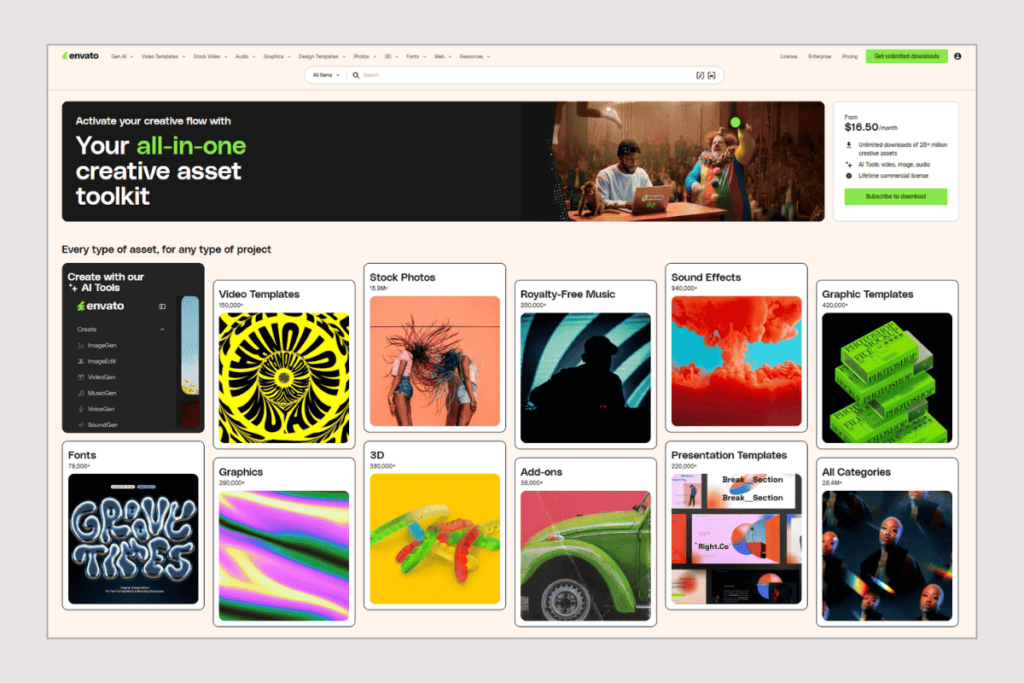Expand the Gen AI menu
Image resolution: width=1024 pixels, height=683 pixels.
[121, 57]
